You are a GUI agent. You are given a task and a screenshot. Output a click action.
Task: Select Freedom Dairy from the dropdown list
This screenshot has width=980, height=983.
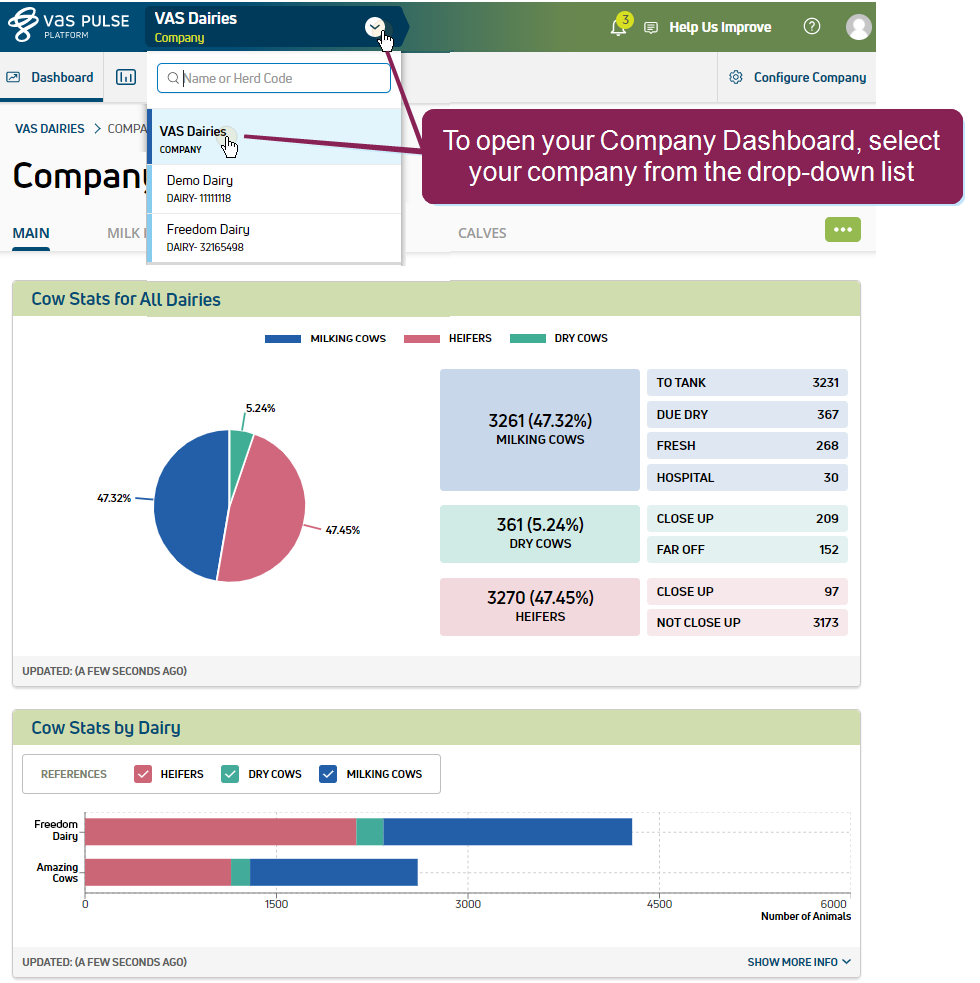click(208, 237)
